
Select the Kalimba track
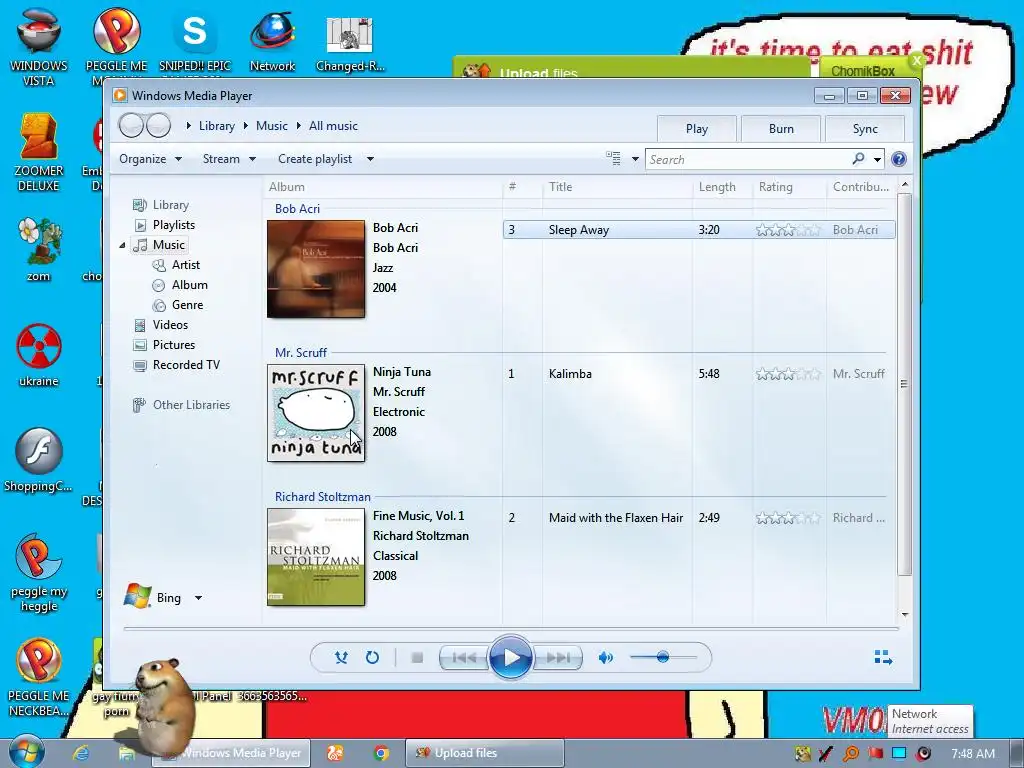[x=699, y=374]
